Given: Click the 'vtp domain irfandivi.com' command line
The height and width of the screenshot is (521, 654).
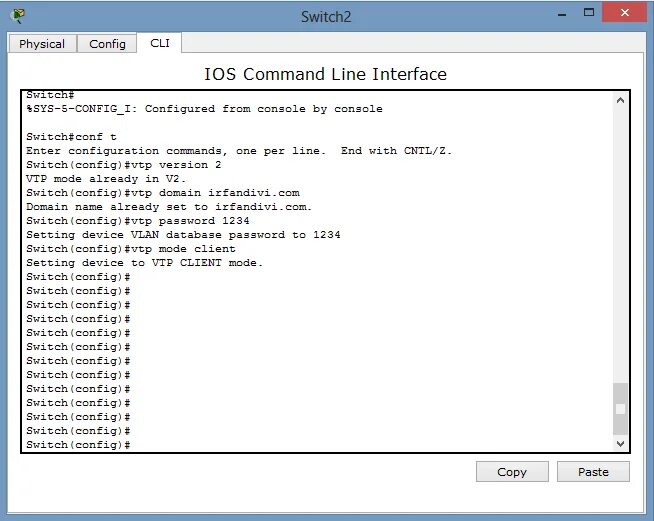Looking at the screenshot, I should point(163,193).
